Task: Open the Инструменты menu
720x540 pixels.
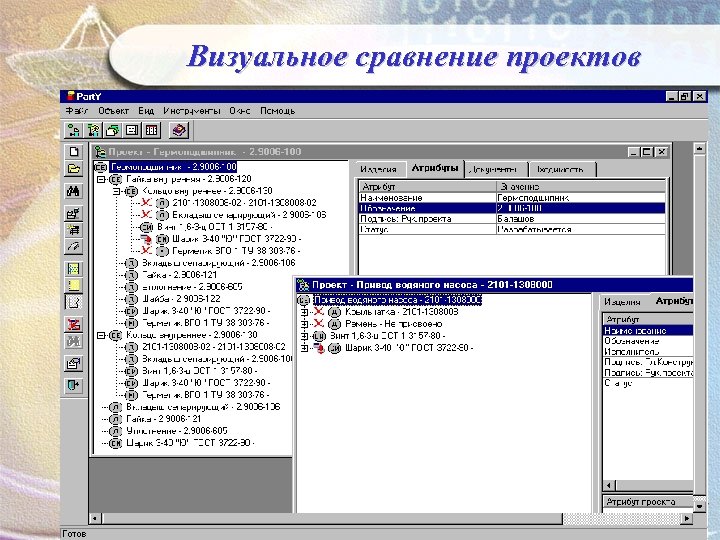Action: pos(191,111)
